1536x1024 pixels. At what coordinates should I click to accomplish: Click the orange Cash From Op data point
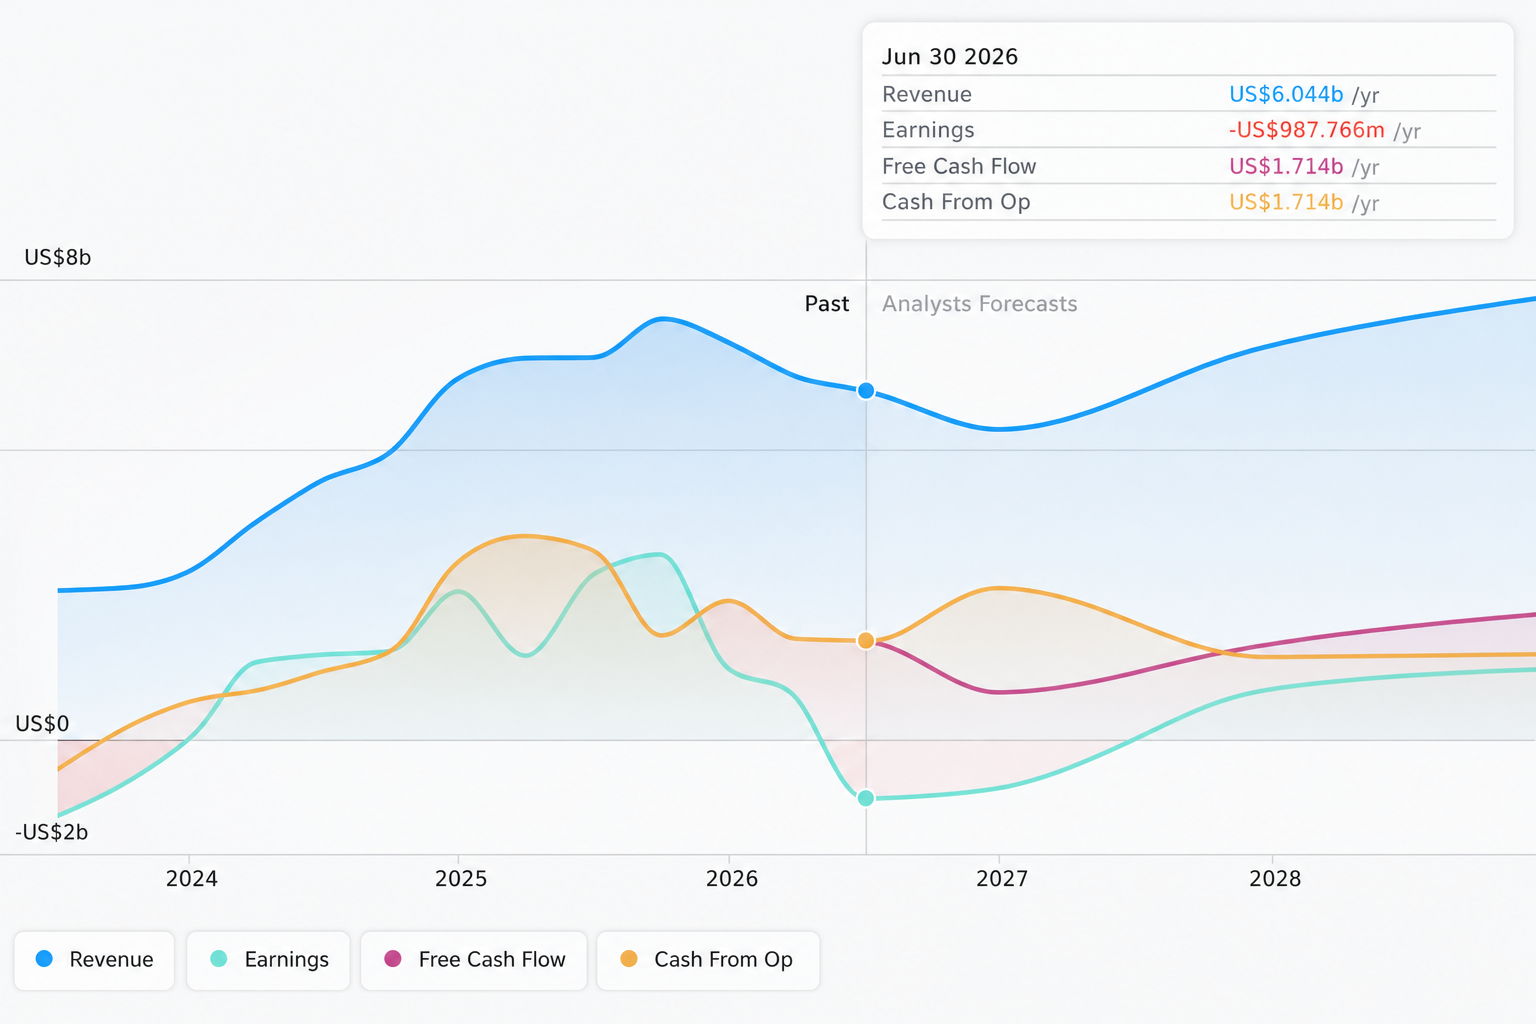pyautogui.click(x=866, y=640)
